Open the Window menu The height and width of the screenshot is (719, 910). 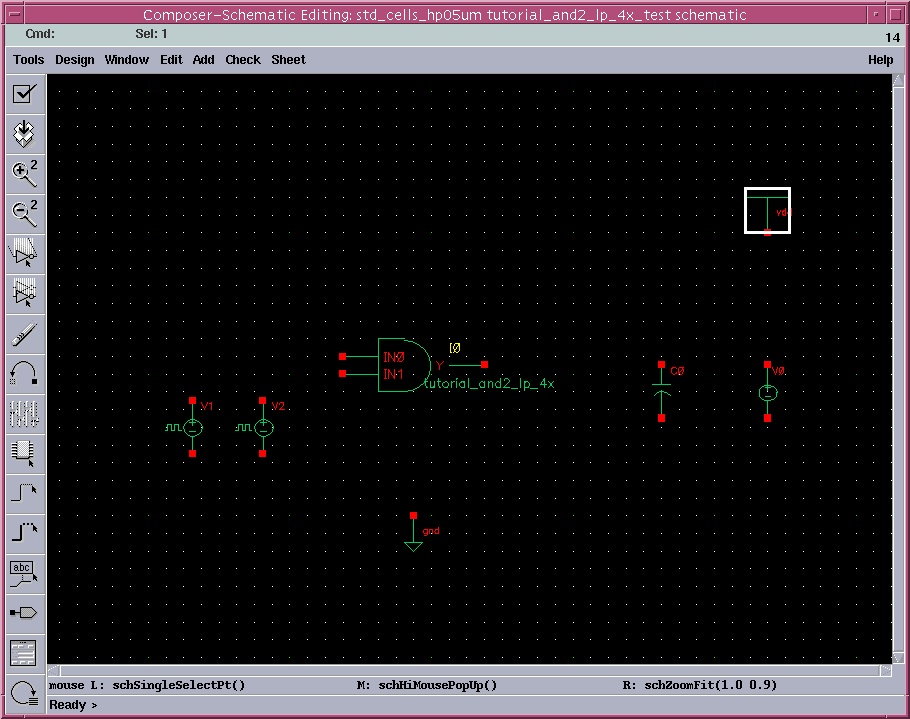coord(127,60)
